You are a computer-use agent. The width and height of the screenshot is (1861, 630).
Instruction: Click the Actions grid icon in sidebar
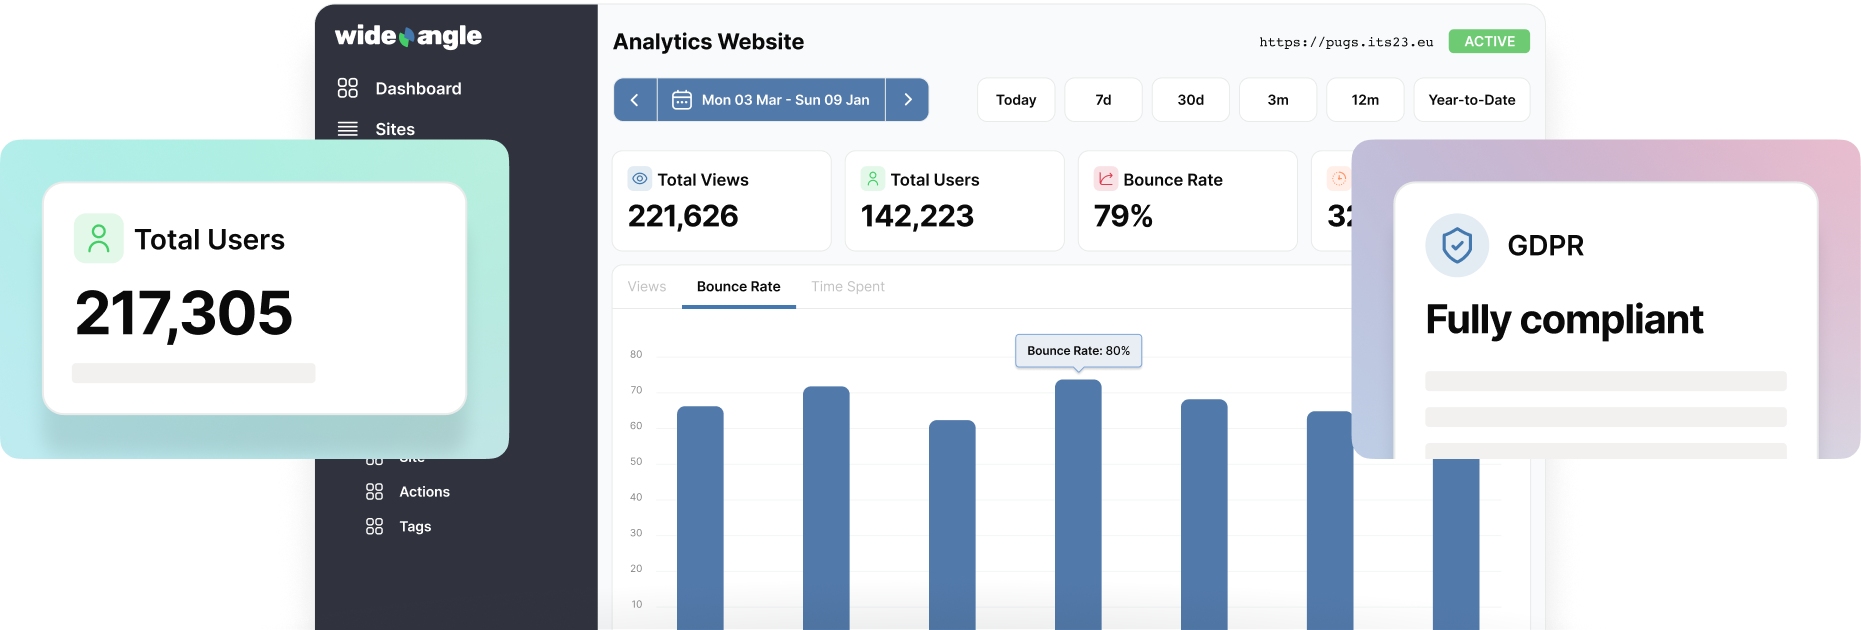tap(374, 492)
